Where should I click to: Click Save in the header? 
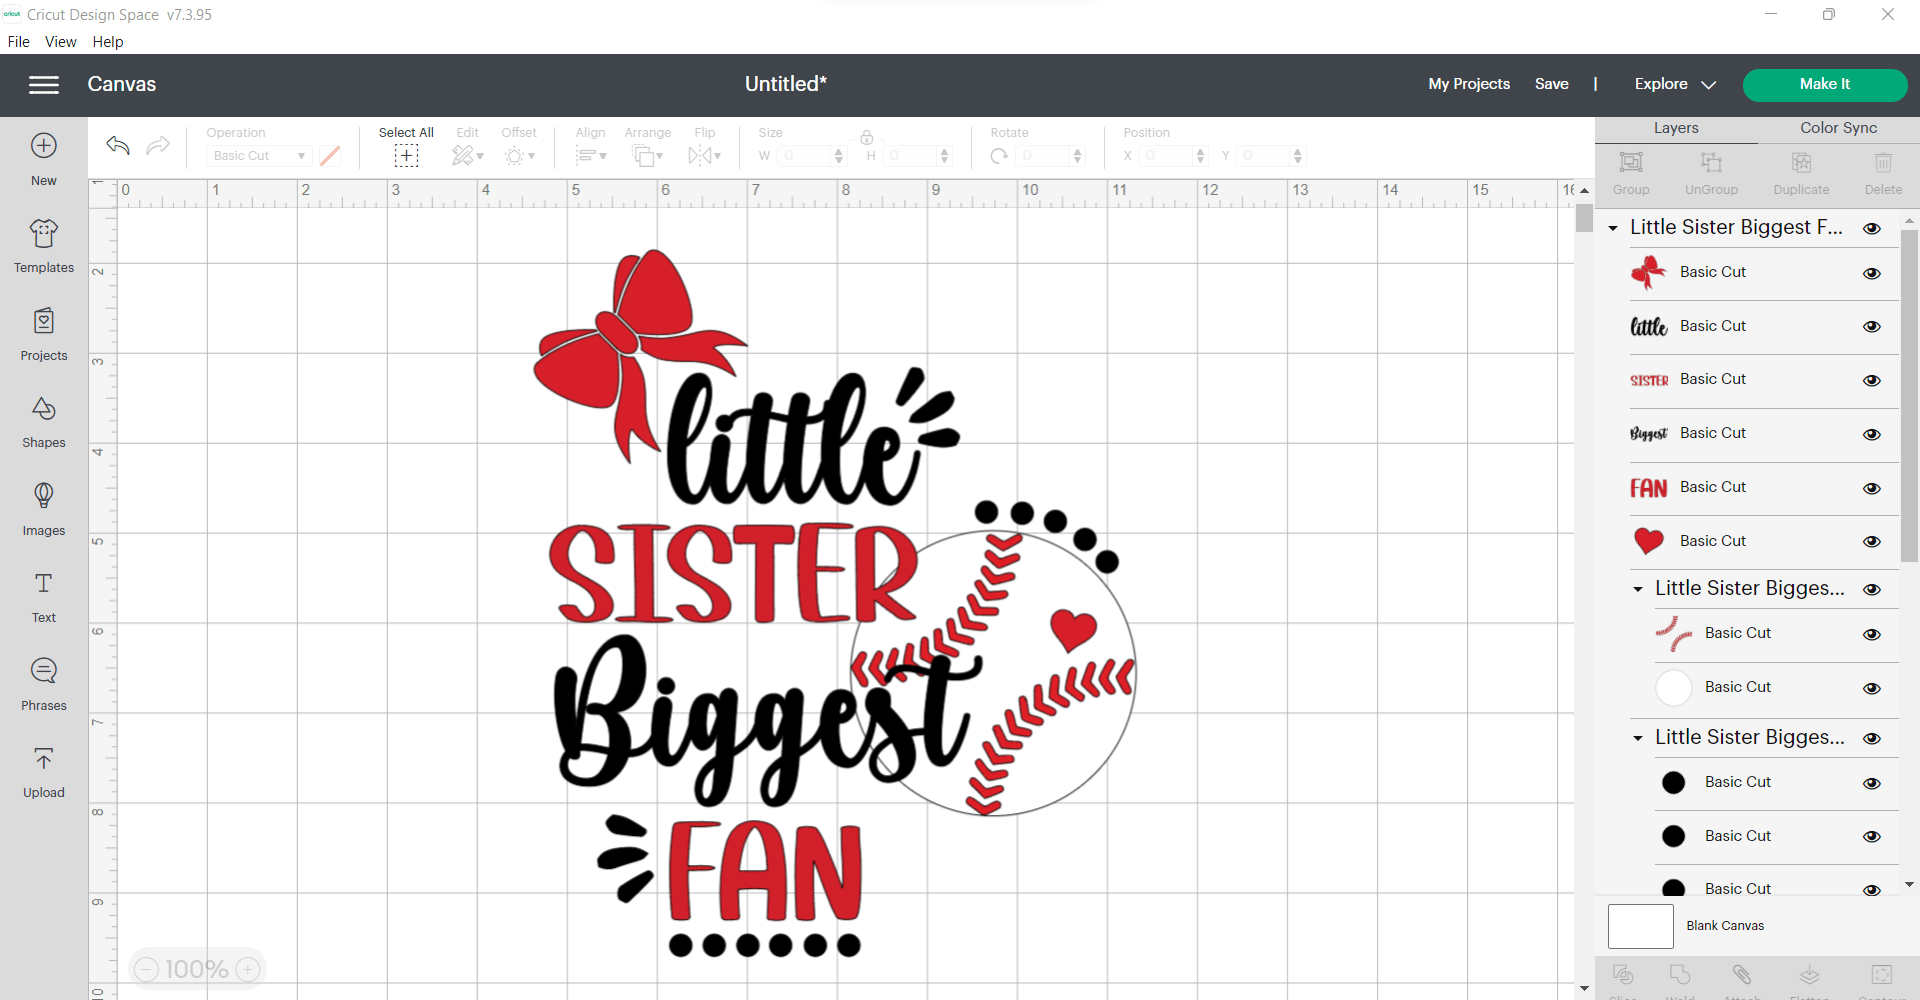(x=1551, y=84)
